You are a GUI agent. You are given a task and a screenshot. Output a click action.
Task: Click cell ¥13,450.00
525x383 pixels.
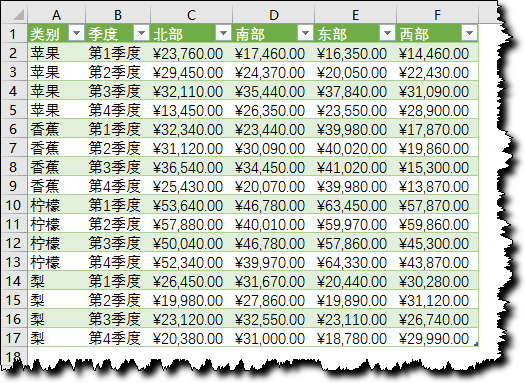[x=191, y=110]
